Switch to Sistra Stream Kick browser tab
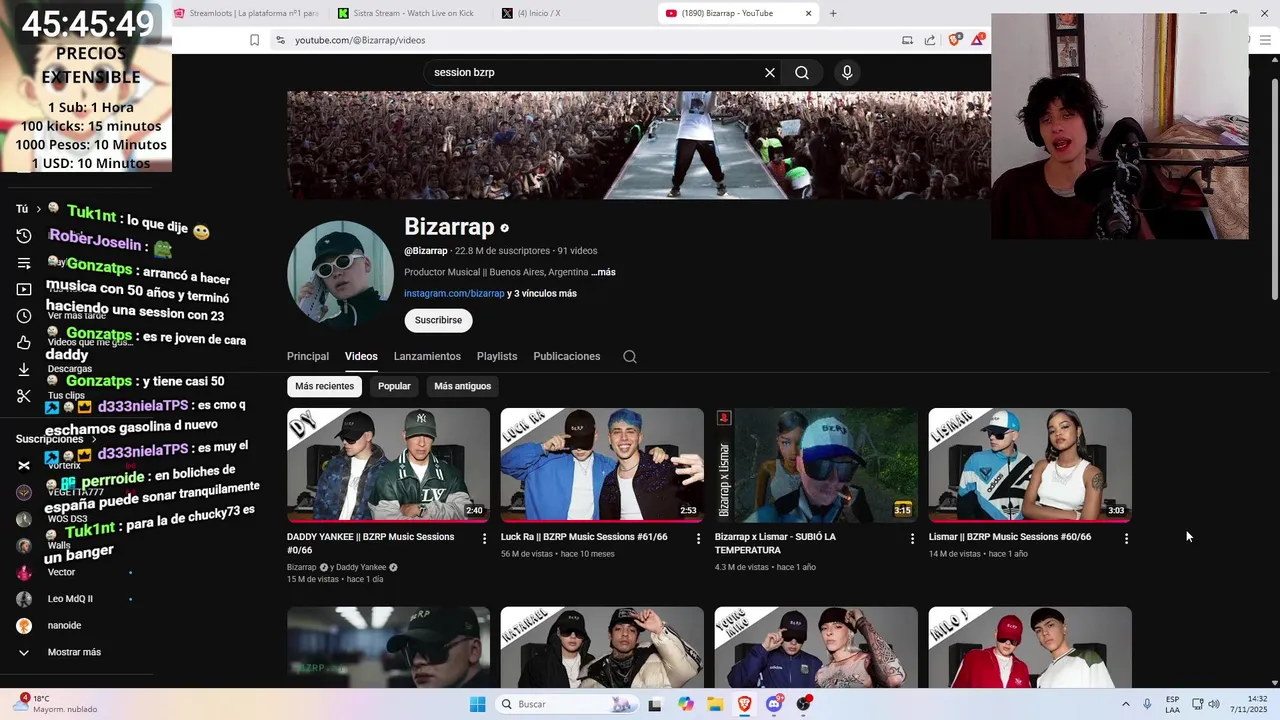Viewport: 1280px width, 720px height. point(410,13)
